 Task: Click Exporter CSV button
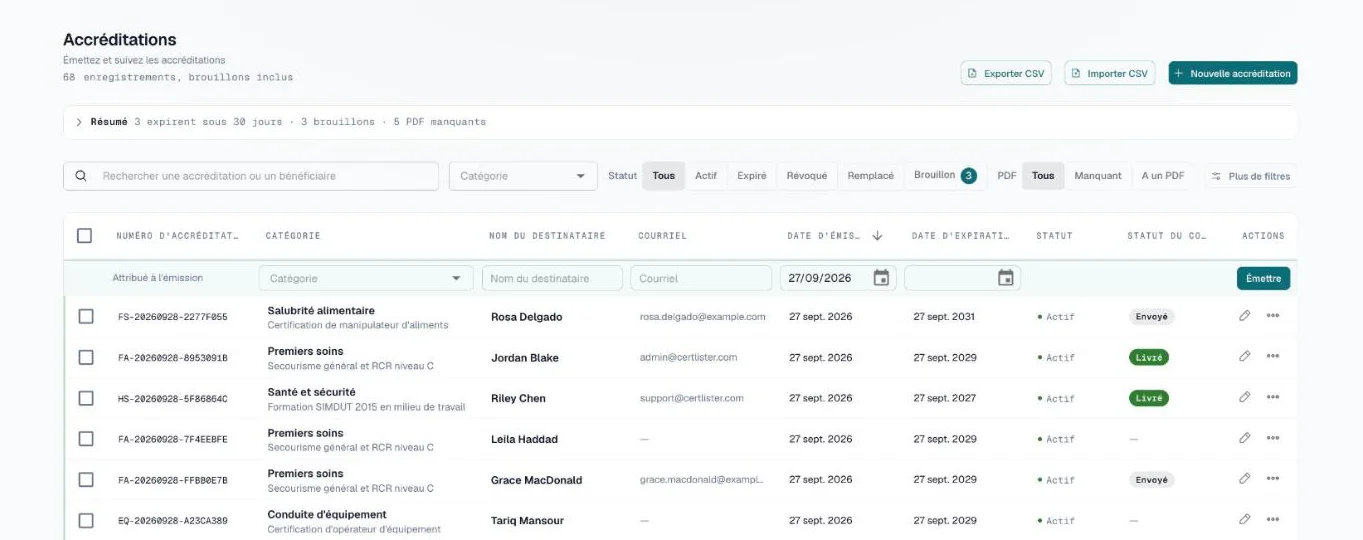coord(1006,73)
